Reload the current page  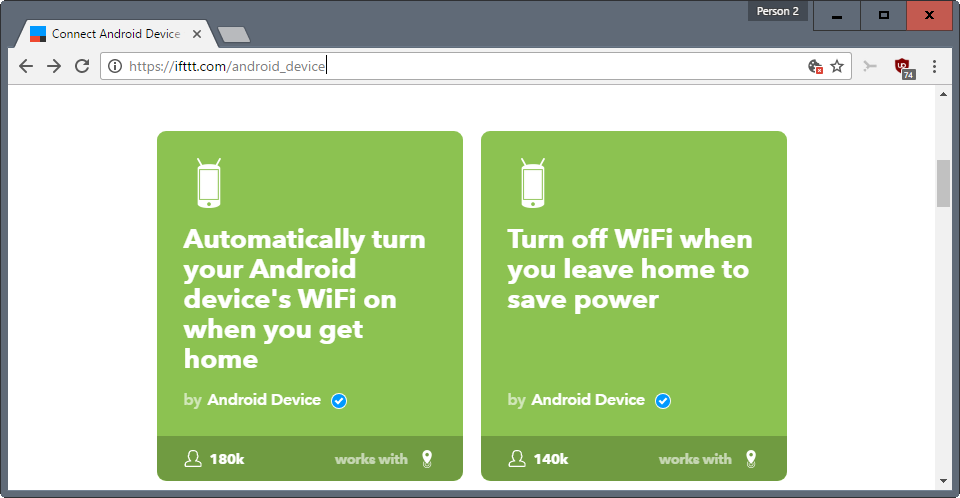click(x=82, y=66)
